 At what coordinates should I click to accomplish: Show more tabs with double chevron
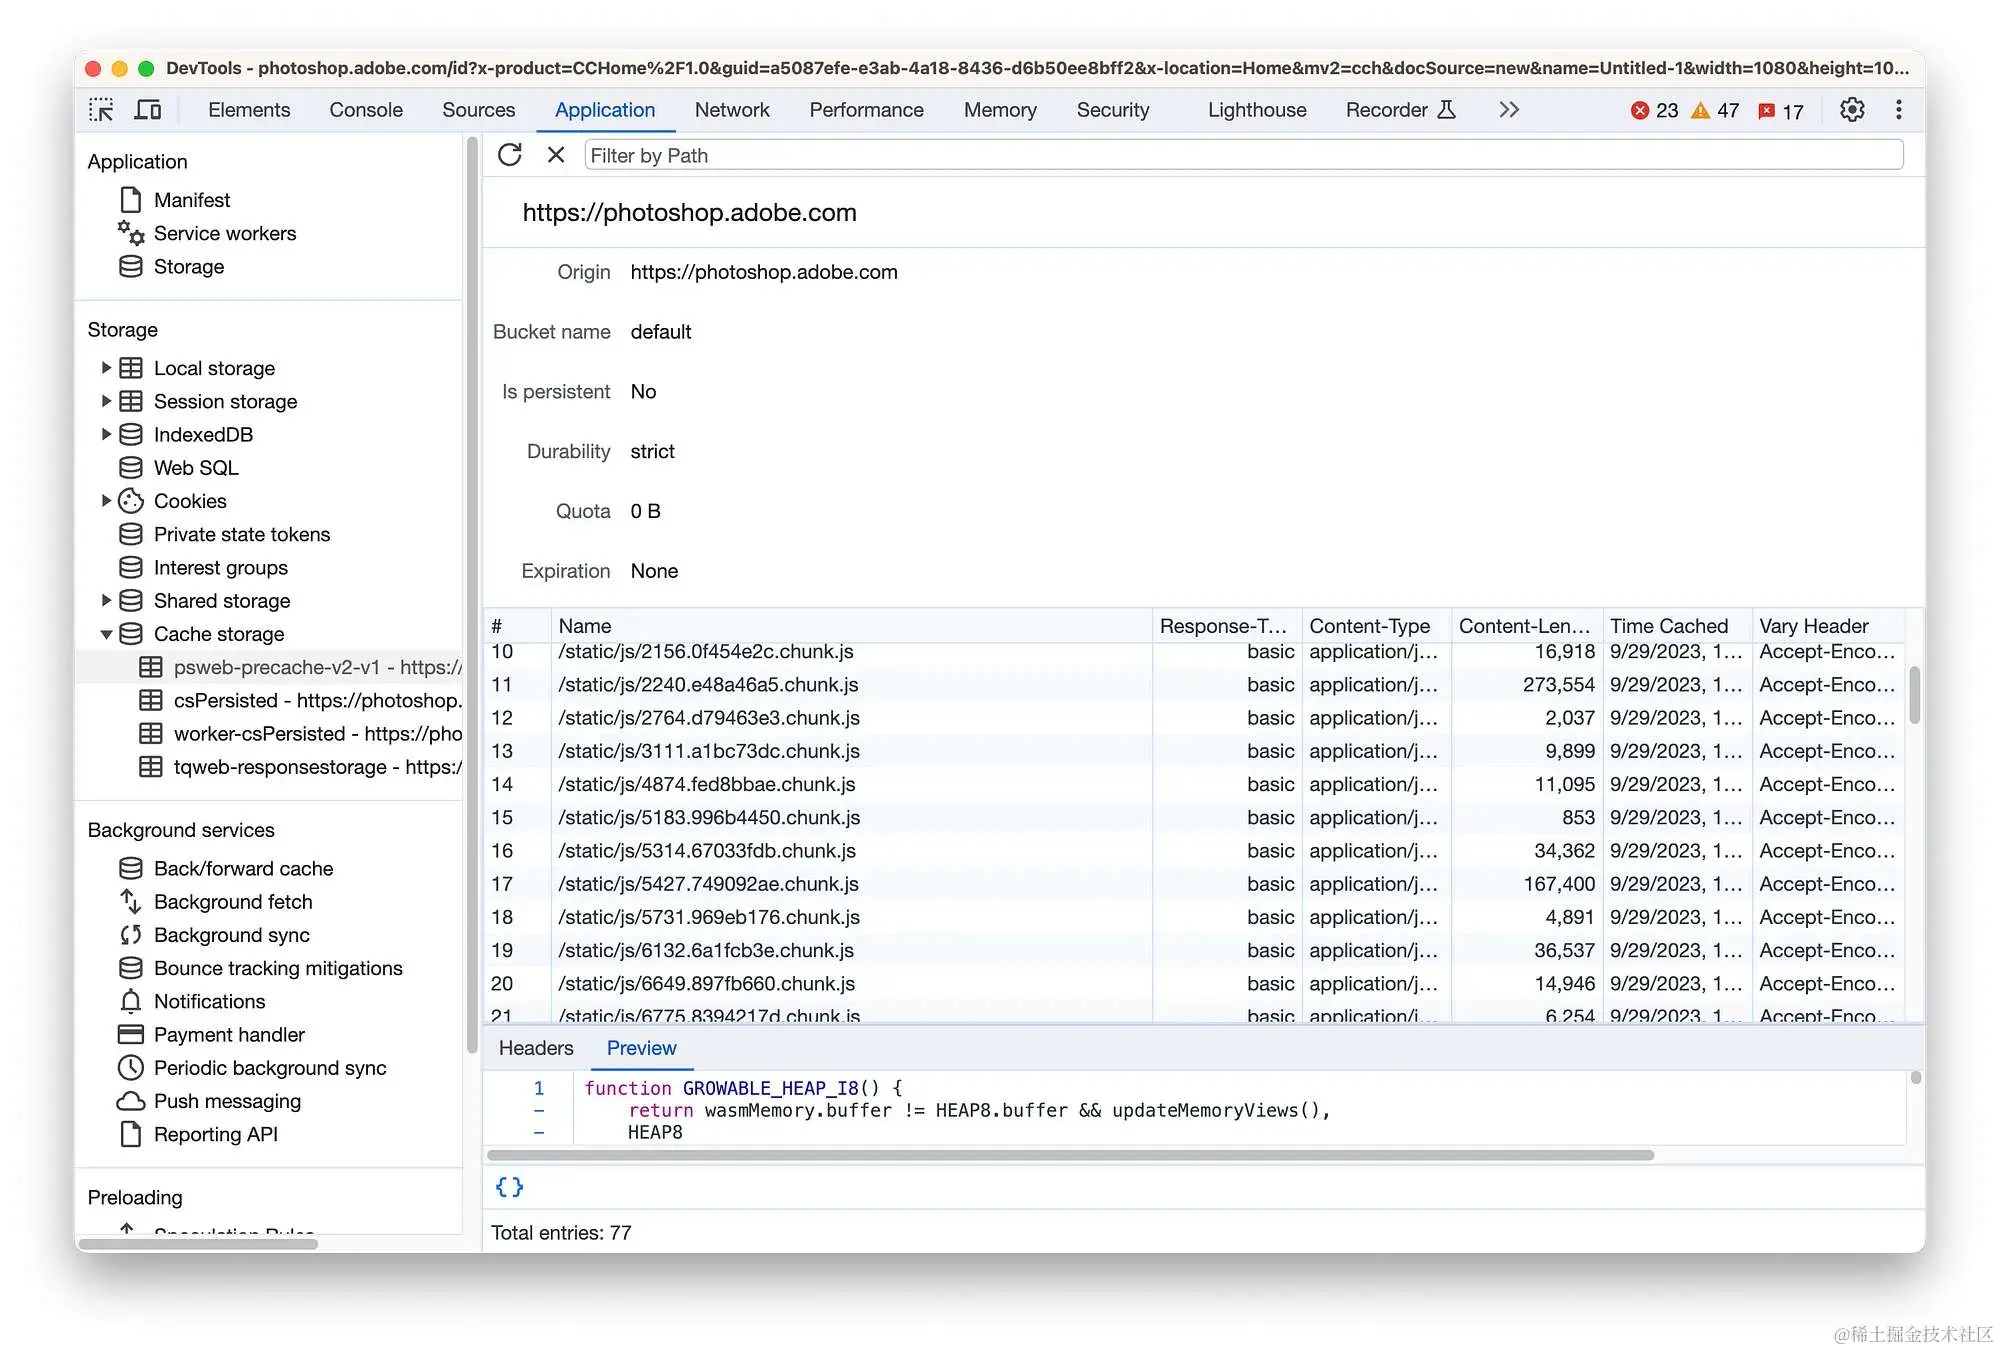(x=1509, y=110)
